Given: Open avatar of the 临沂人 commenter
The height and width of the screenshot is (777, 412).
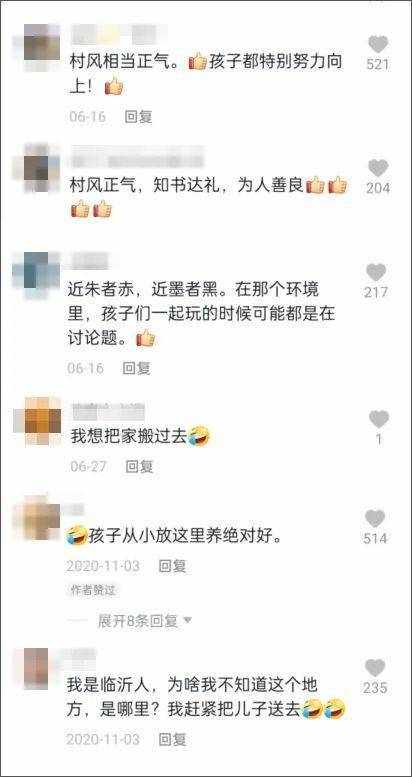Looking at the screenshot, I should [x=36, y=668].
